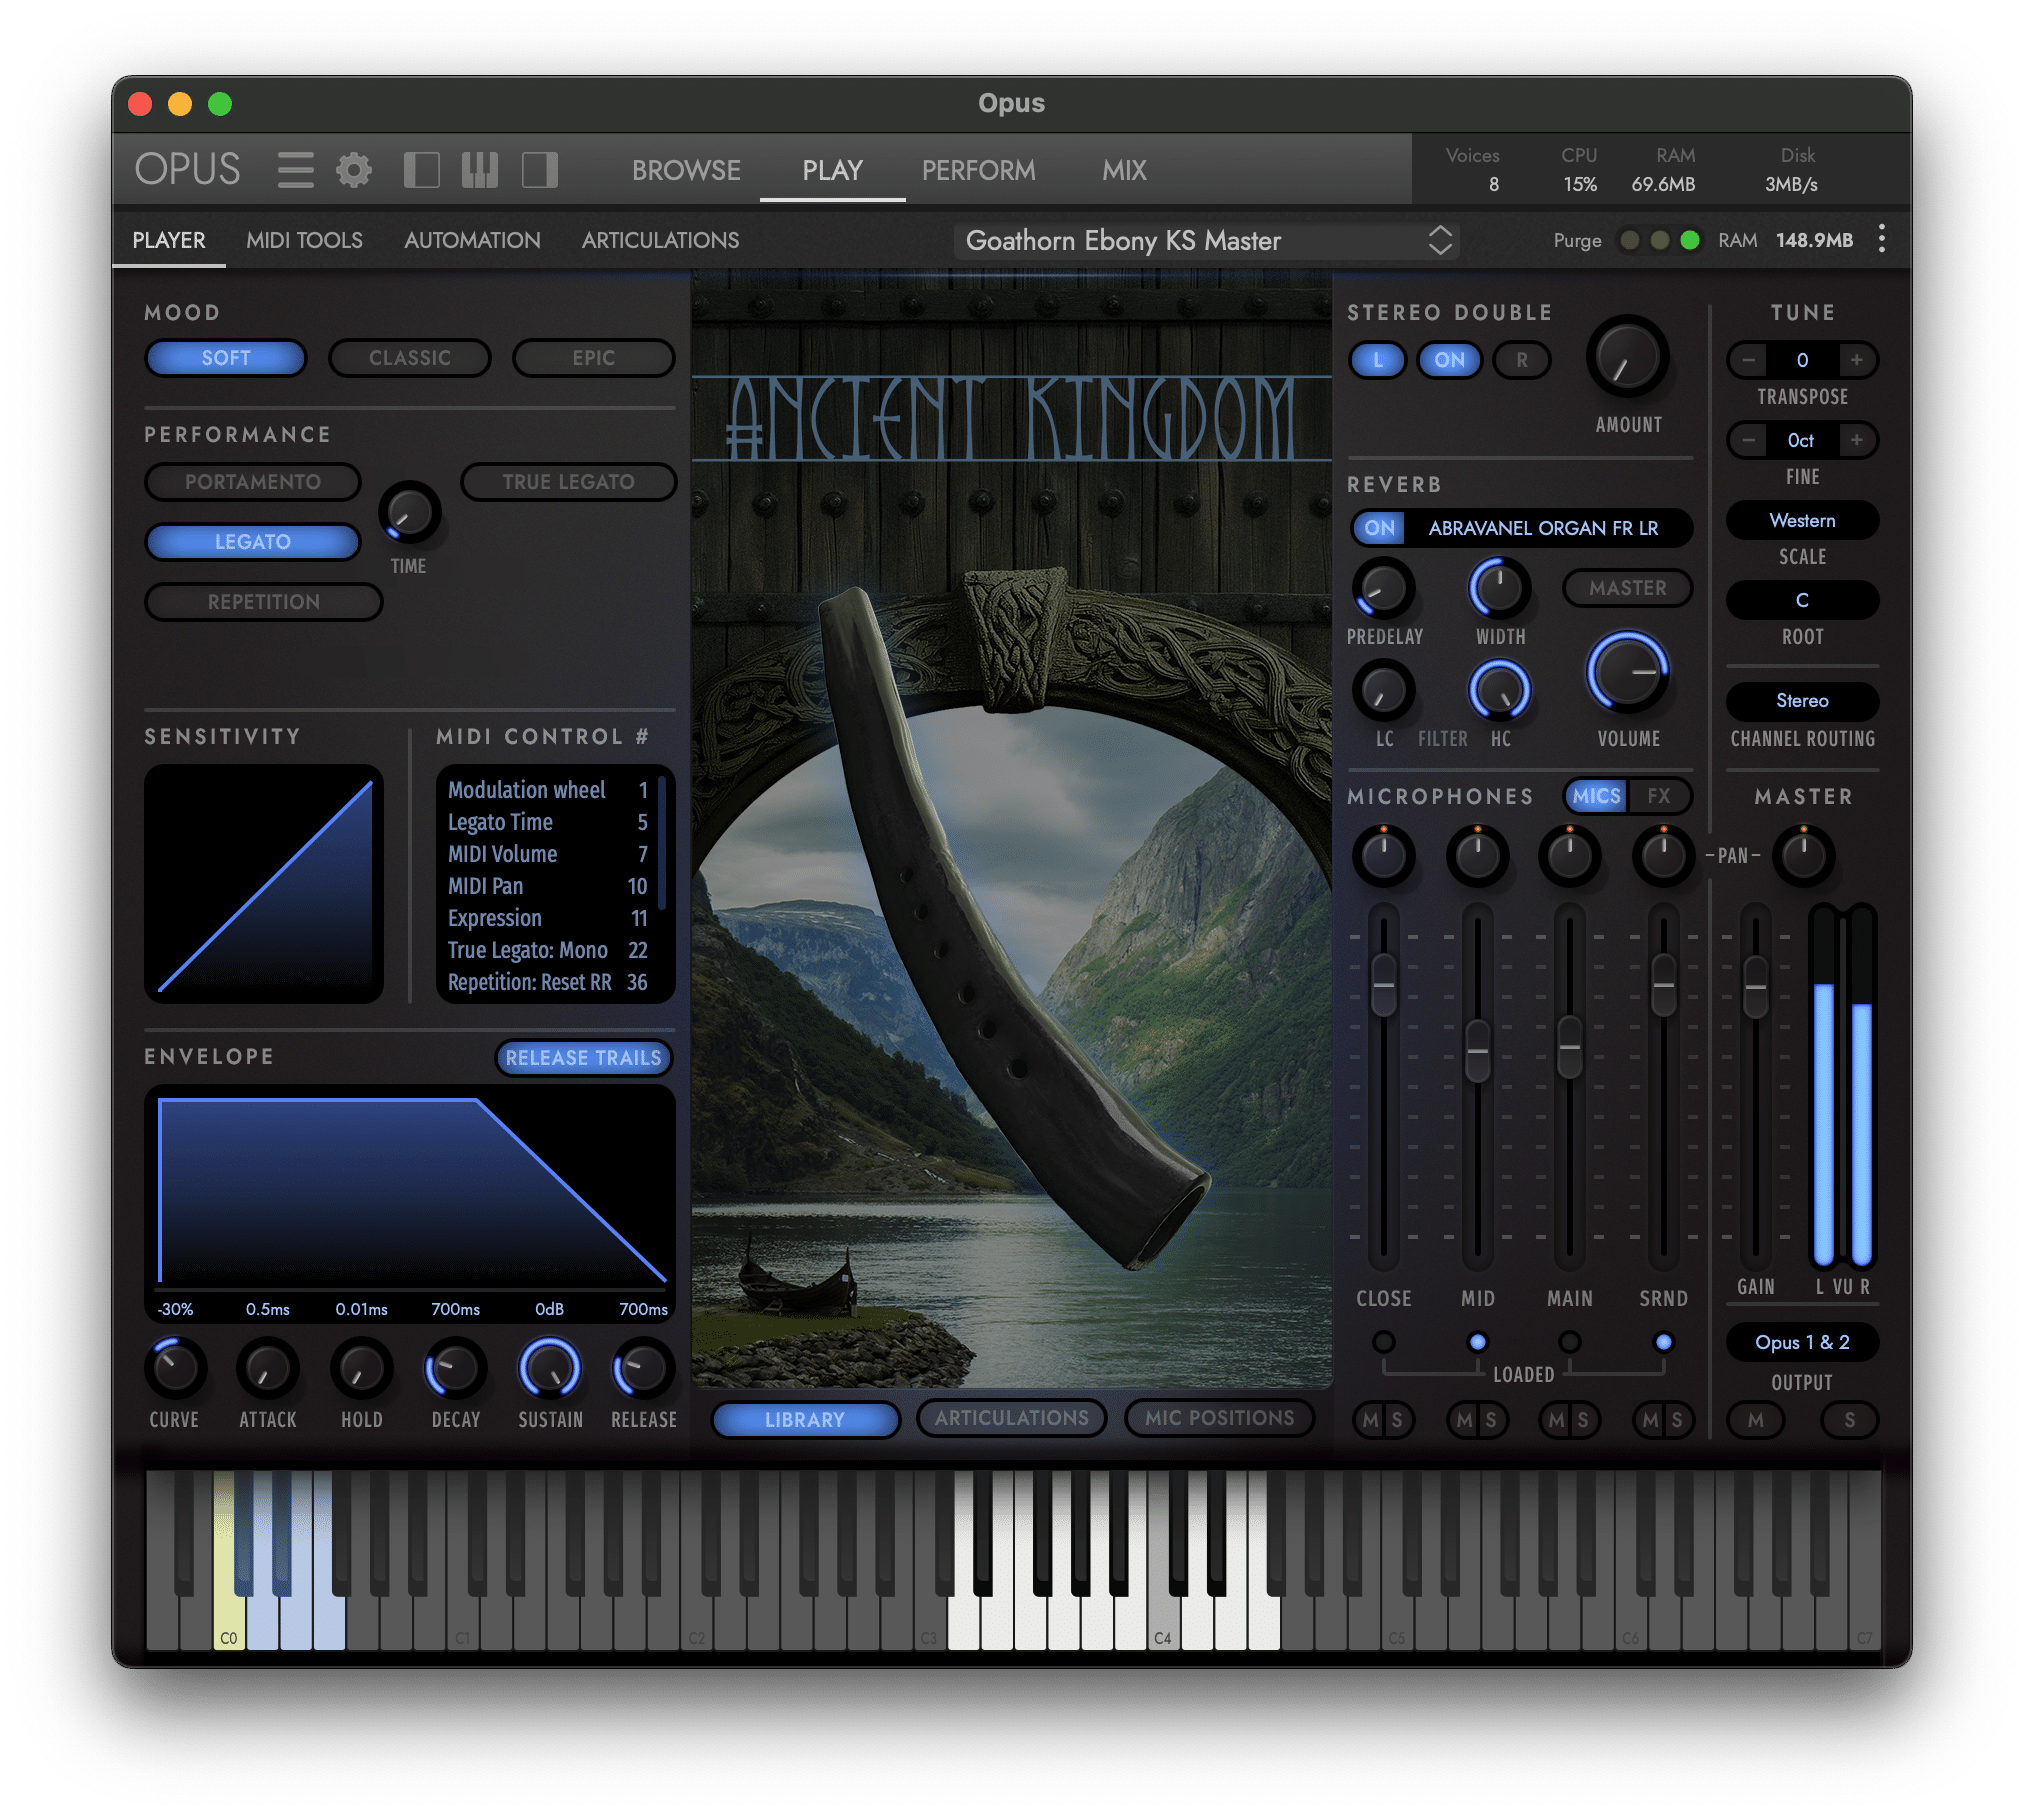Adjust the reverb Width knob
The height and width of the screenshot is (1816, 2024).
tap(1499, 587)
